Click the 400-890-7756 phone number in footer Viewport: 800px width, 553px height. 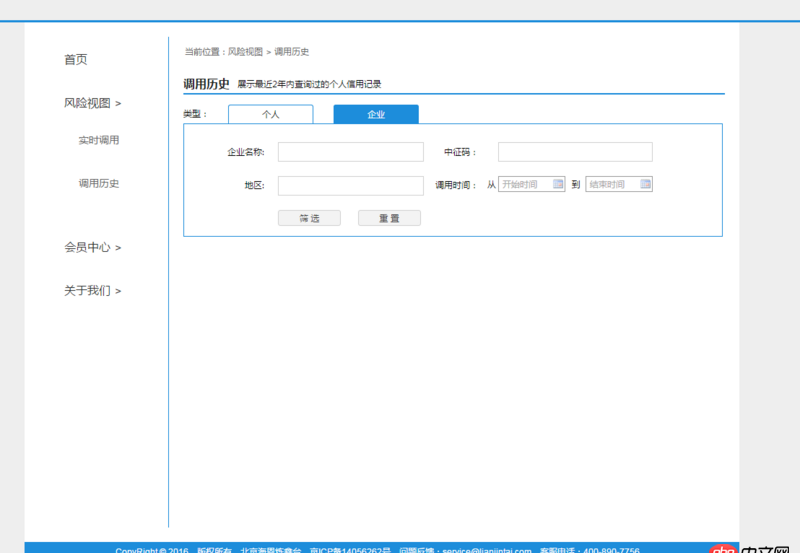(611, 550)
